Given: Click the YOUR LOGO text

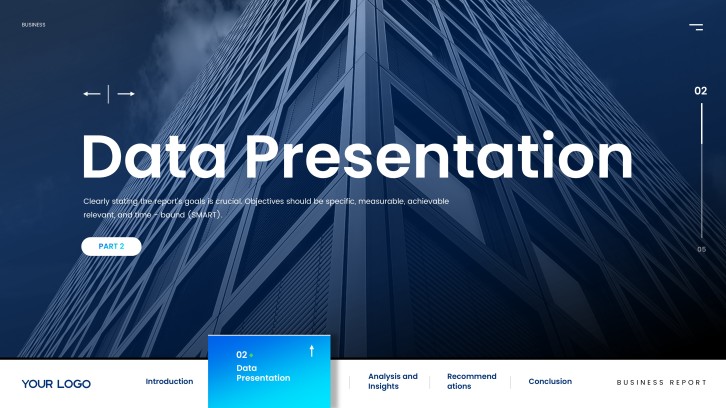Looking at the screenshot, I should [x=56, y=384].
